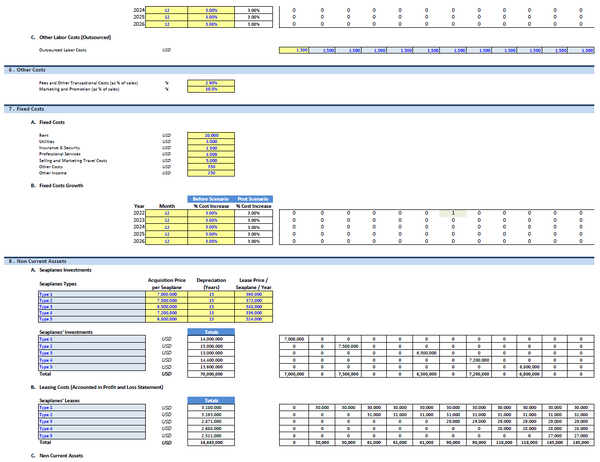
Task: Select 2022 Month cell in Fixed Costs Growth
Action: 166,213
